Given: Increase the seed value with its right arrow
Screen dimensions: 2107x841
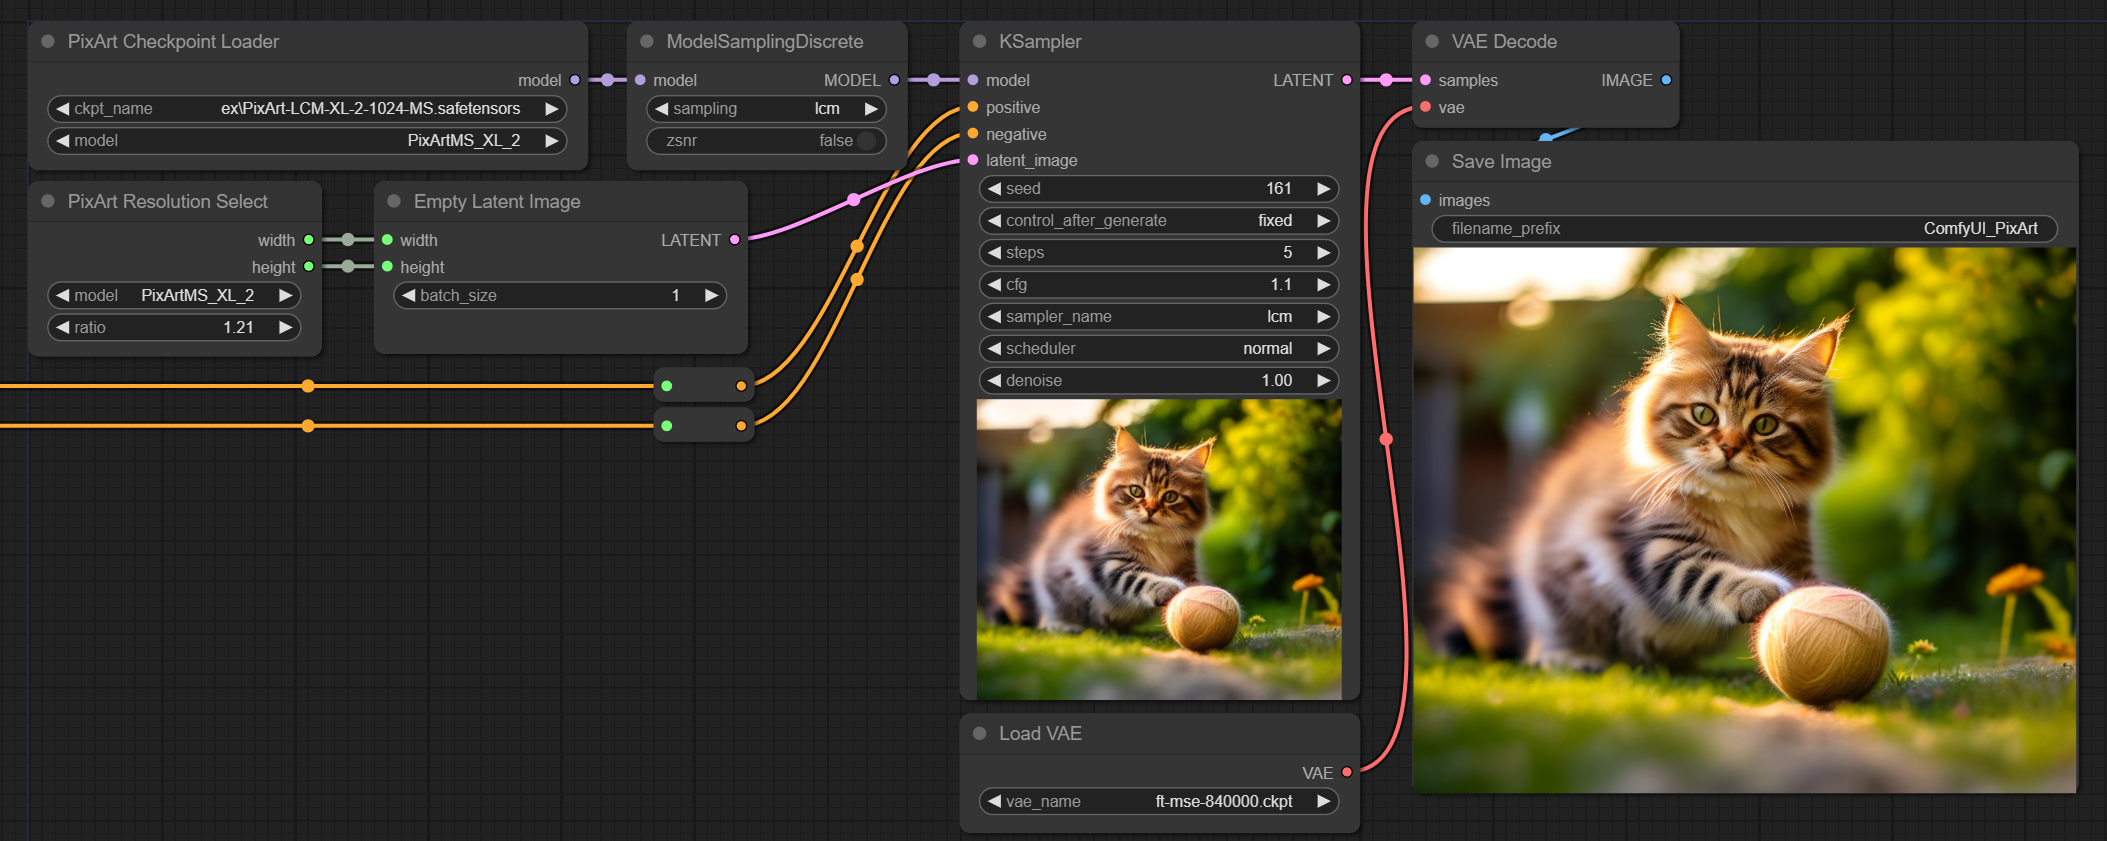Looking at the screenshot, I should (1323, 189).
